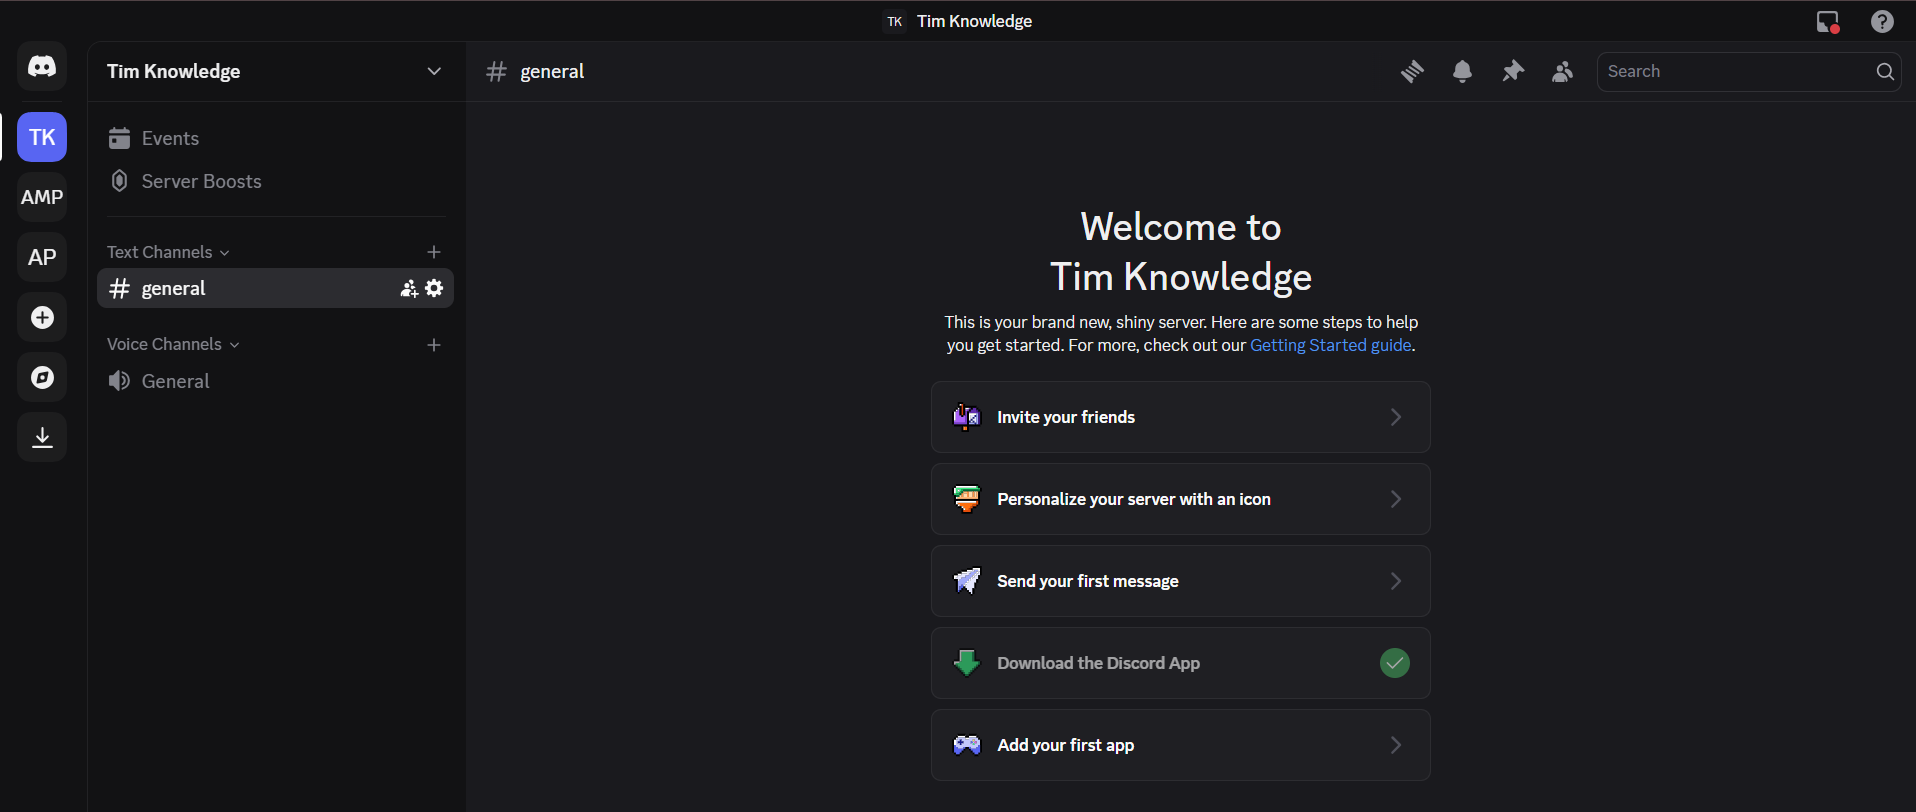Open Notification Settings bell
The width and height of the screenshot is (1916, 812).
pyautogui.click(x=1462, y=71)
